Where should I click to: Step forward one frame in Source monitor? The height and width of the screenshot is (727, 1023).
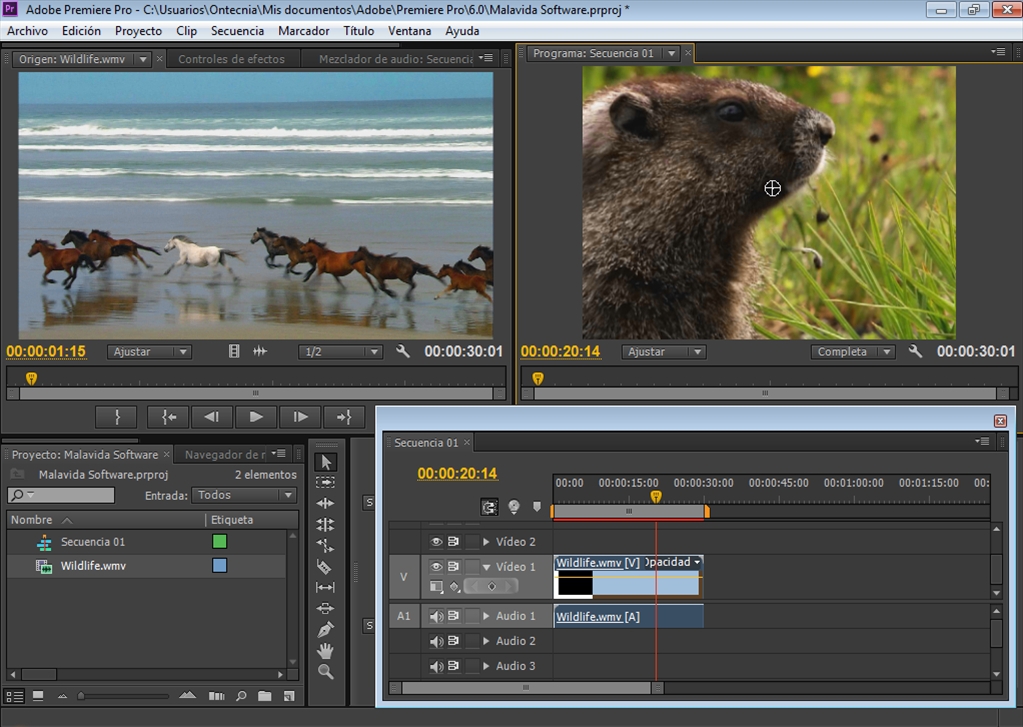(x=300, y=417)
